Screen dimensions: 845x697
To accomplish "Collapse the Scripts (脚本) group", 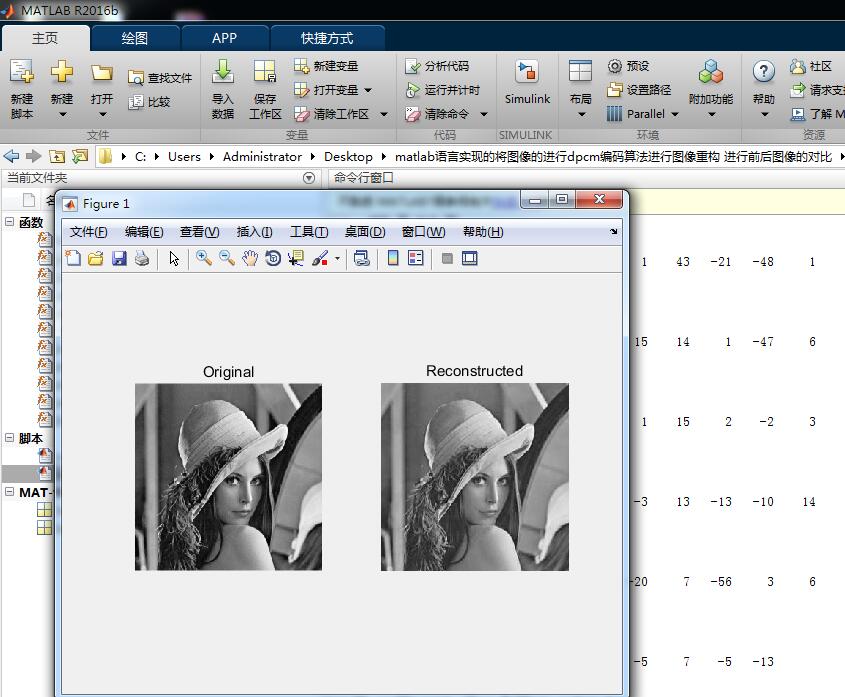I will pos(9,438).
